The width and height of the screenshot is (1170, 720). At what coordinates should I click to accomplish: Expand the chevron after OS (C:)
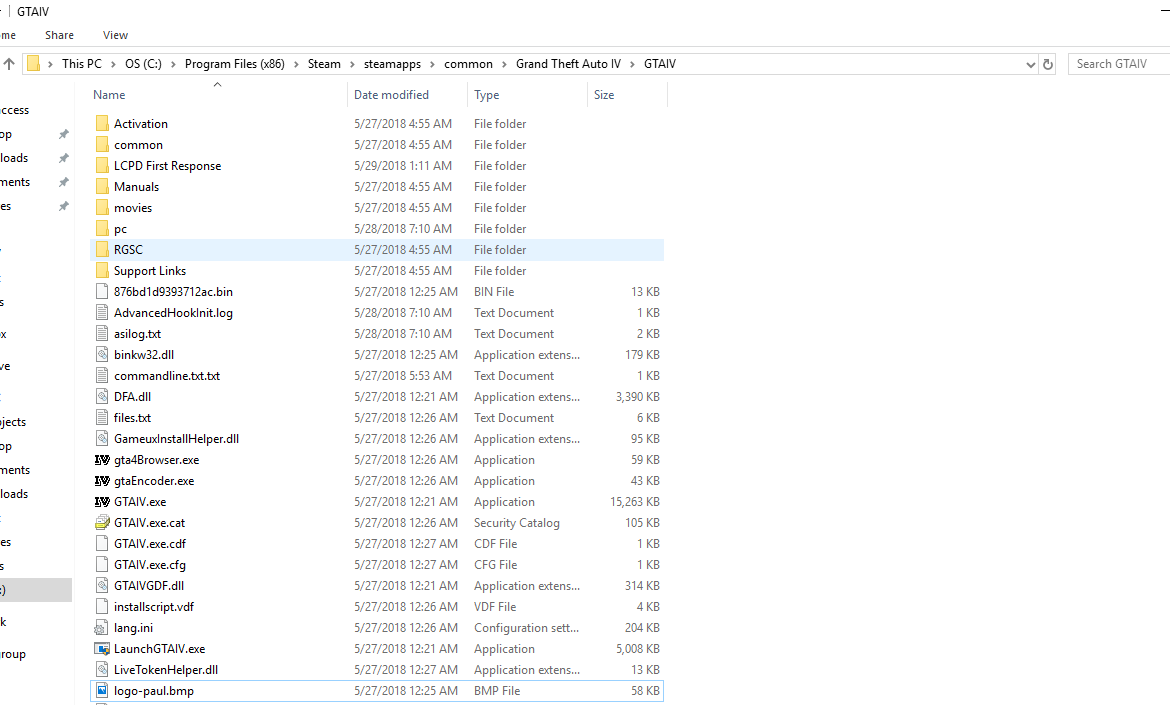click(x=173, y=64)
